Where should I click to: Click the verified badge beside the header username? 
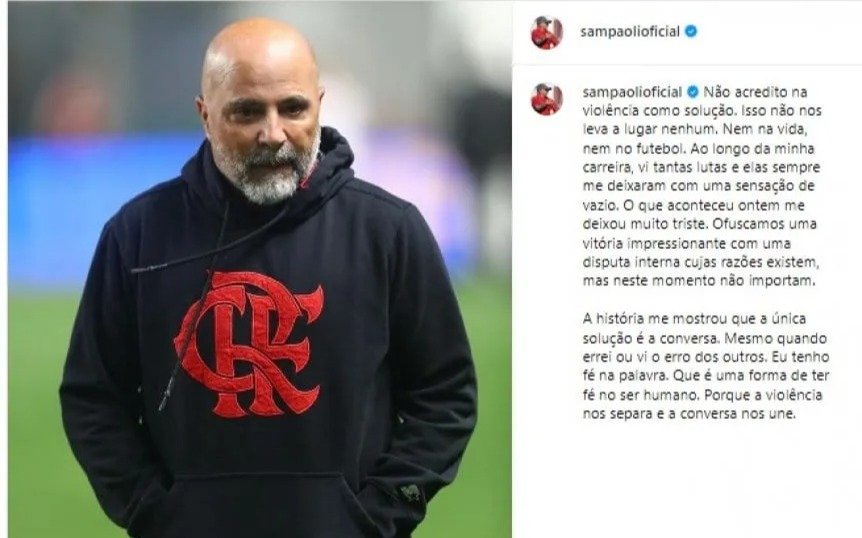click(x=691, y=31)
